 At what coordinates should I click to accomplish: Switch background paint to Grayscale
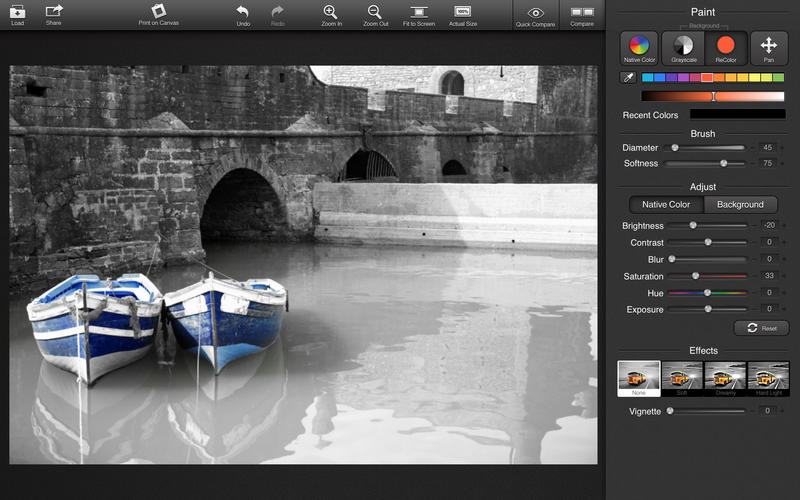[x=684, y=47]
